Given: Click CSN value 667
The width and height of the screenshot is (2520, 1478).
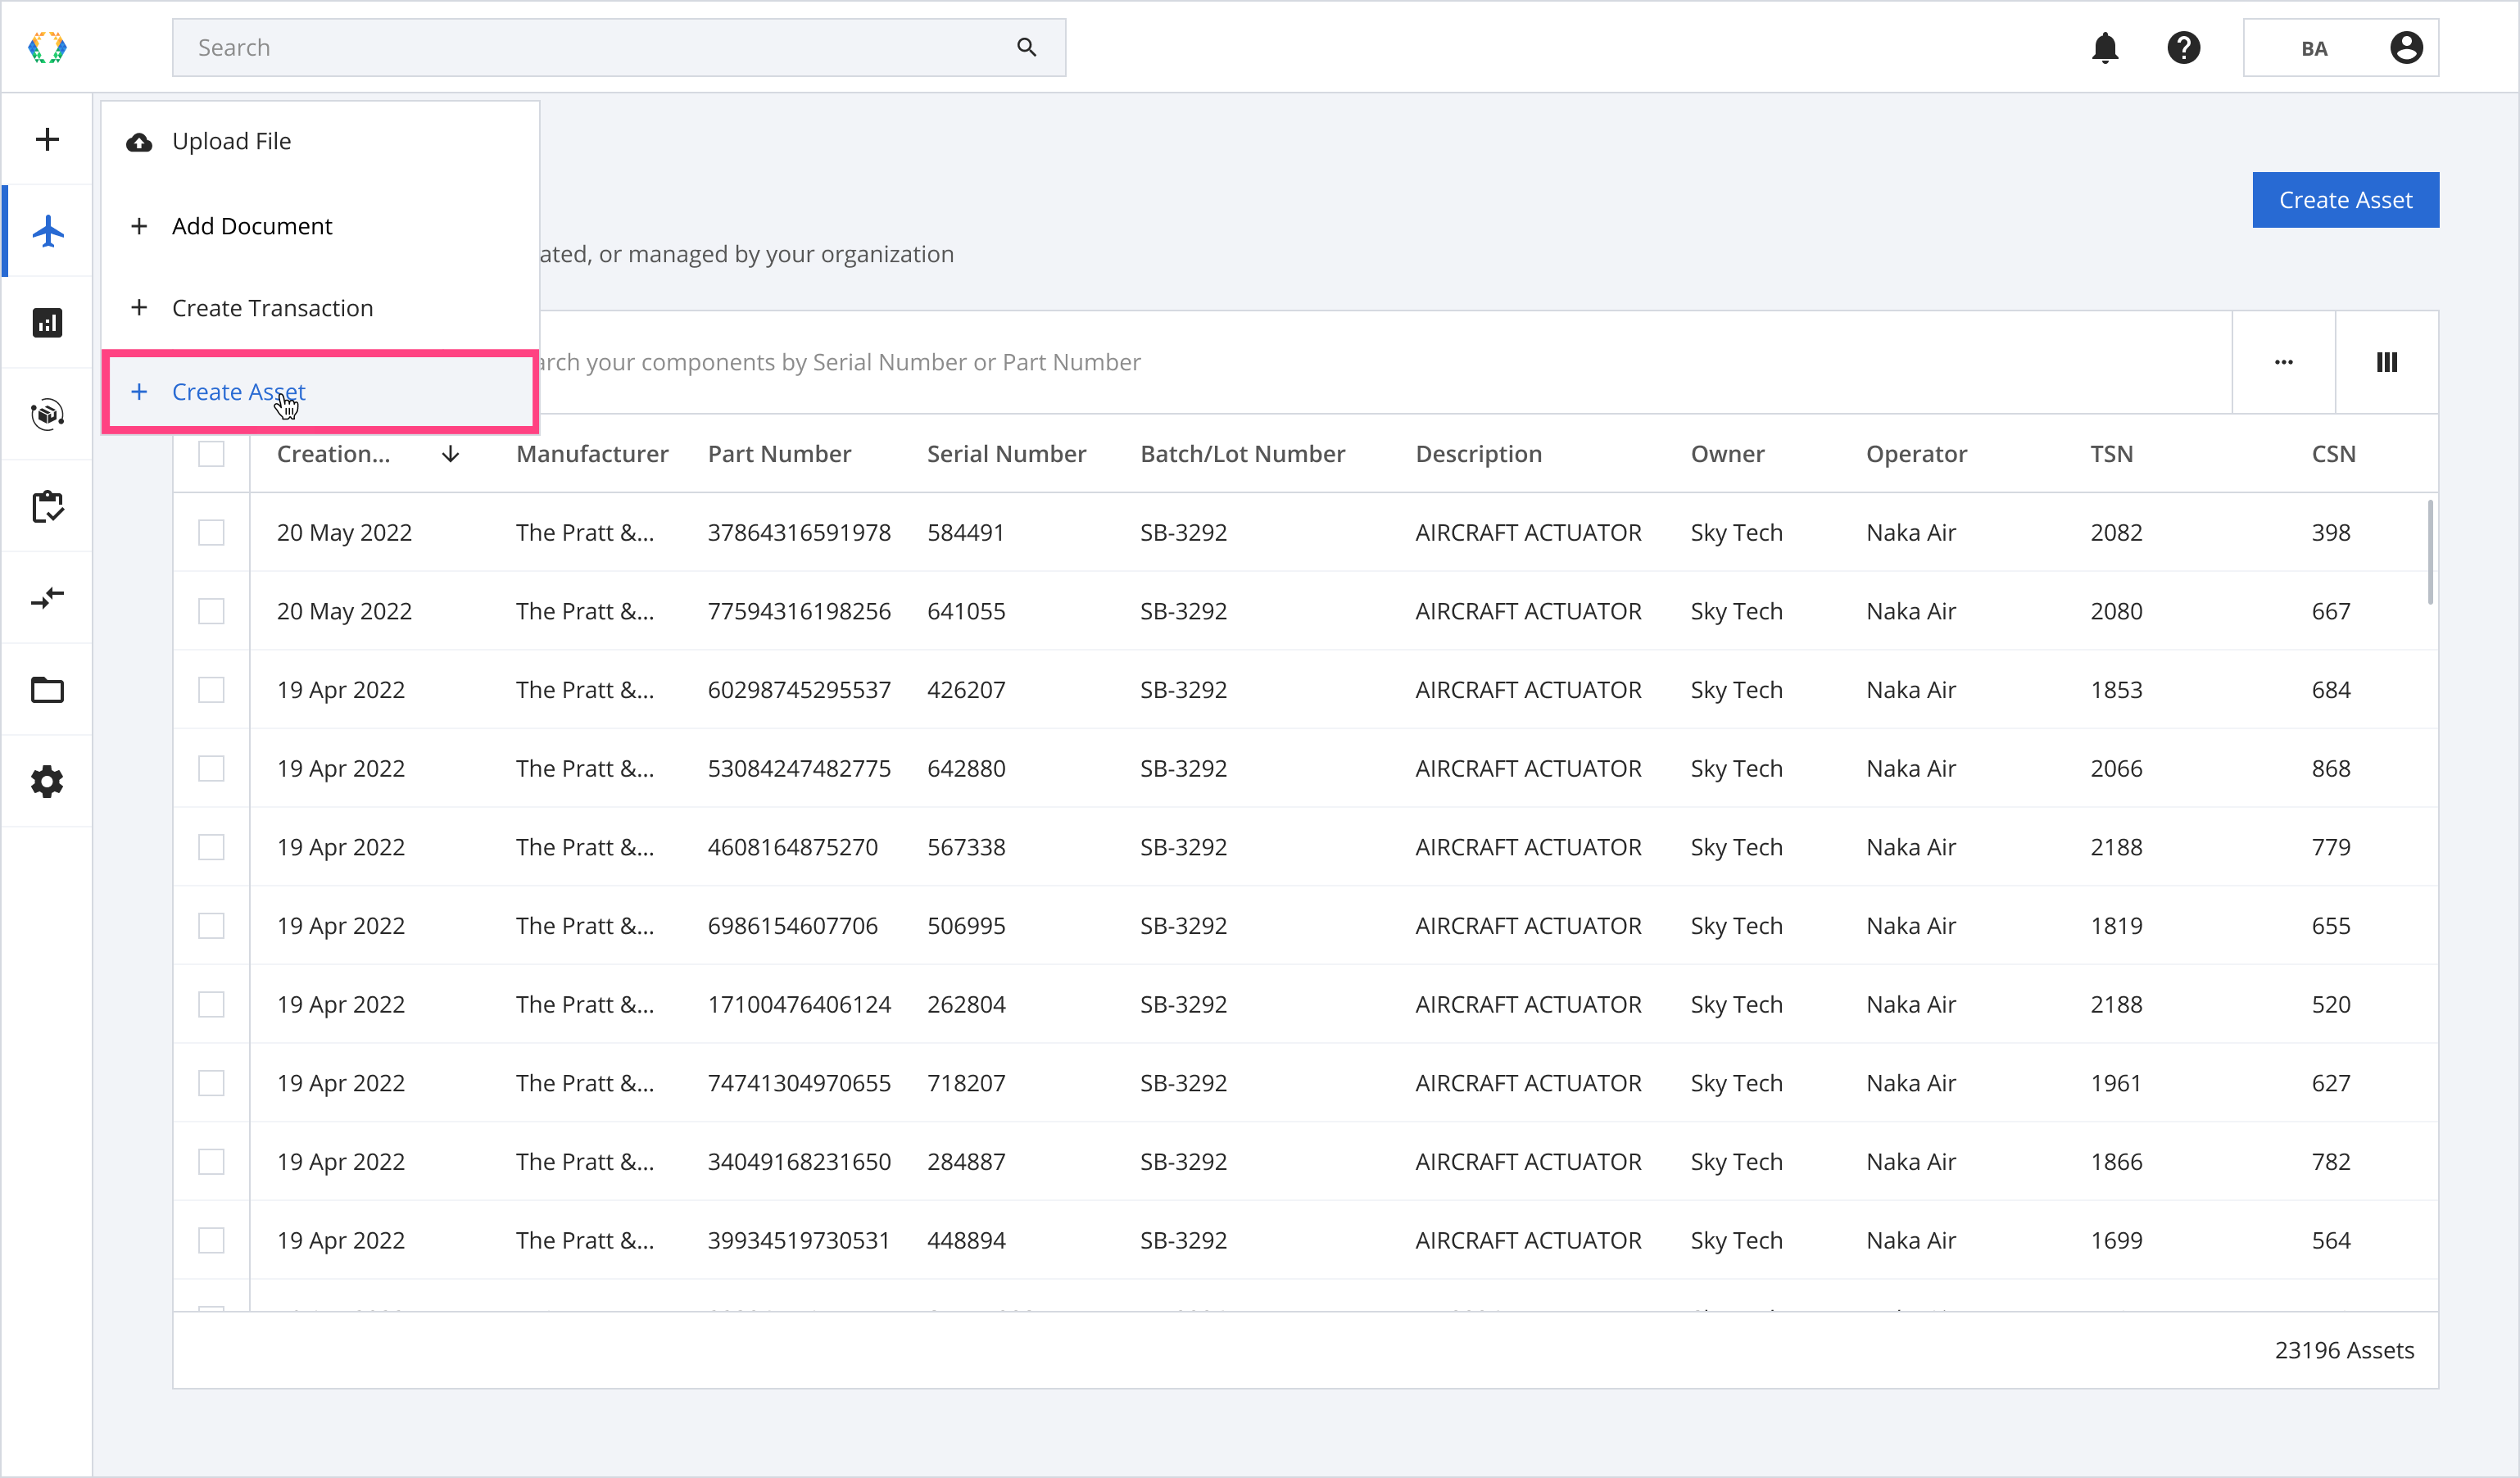Looking at the screenshot, I should [x=2330, y=611].
